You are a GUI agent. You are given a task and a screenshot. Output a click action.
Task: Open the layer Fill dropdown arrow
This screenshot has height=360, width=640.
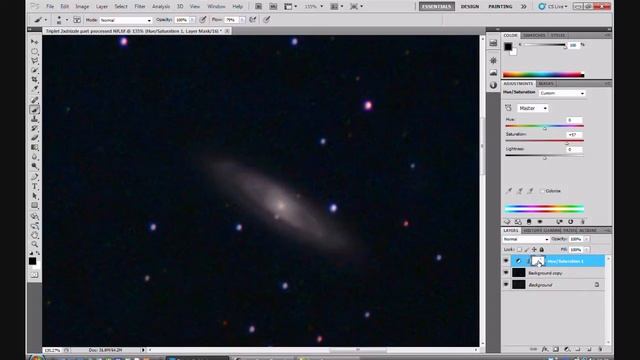(587, 249)
